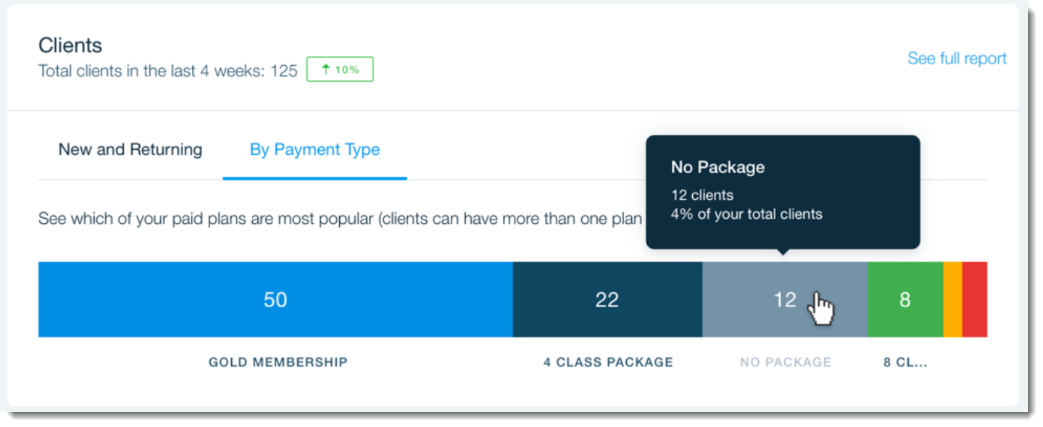Select the 4 CLASS PACKAGE label
The image size is (1043, 427).
pos(608,362)
